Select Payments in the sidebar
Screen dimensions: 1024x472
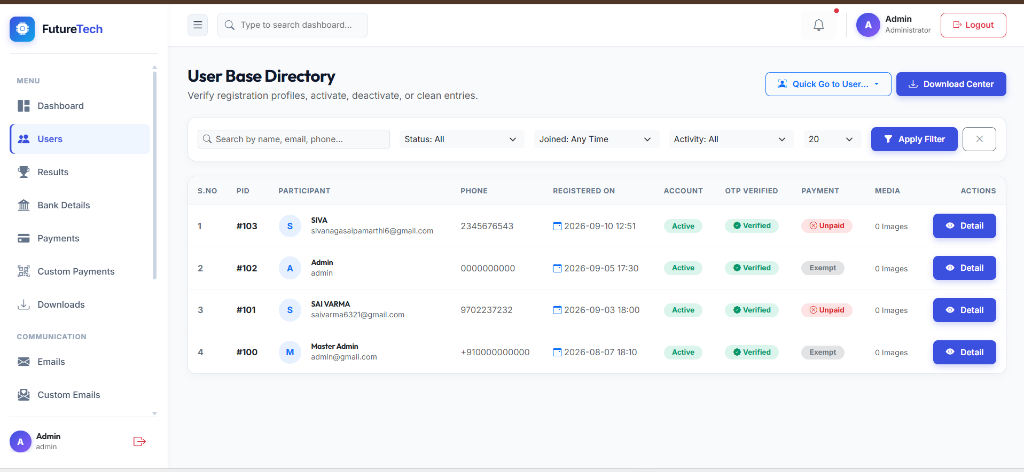tap(80, 238)
